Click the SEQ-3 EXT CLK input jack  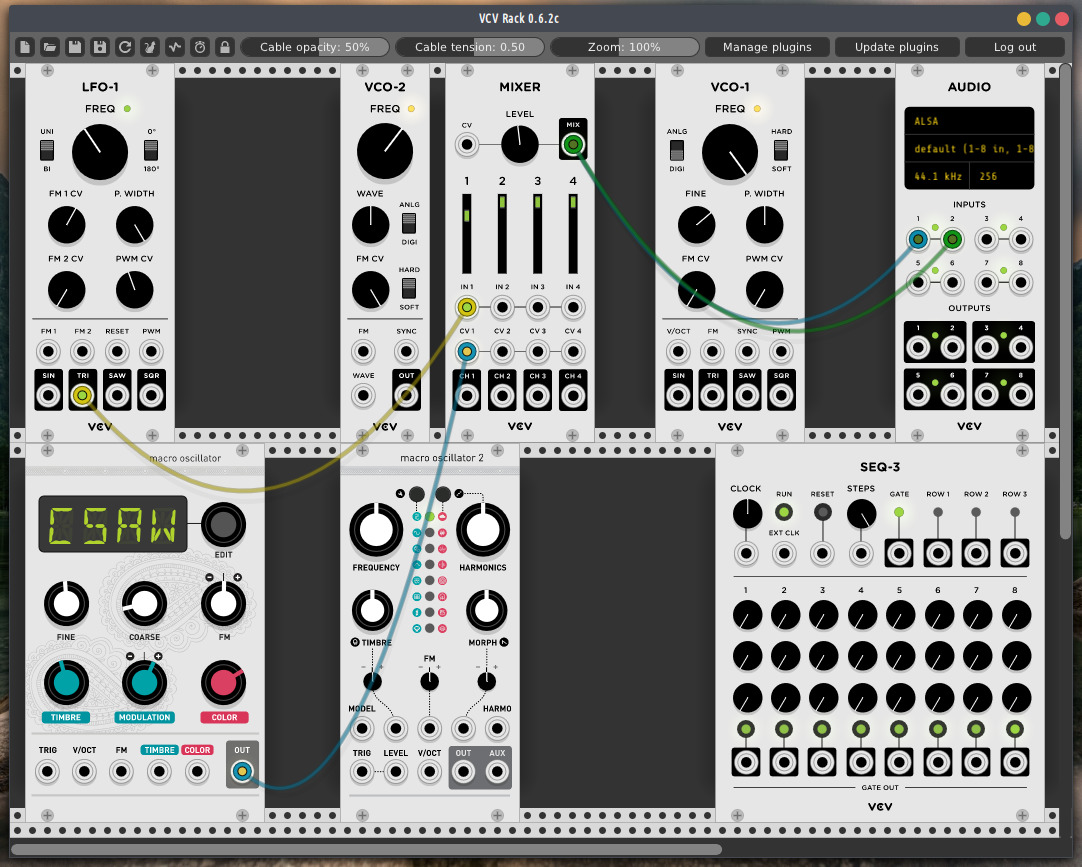(784, 553)
